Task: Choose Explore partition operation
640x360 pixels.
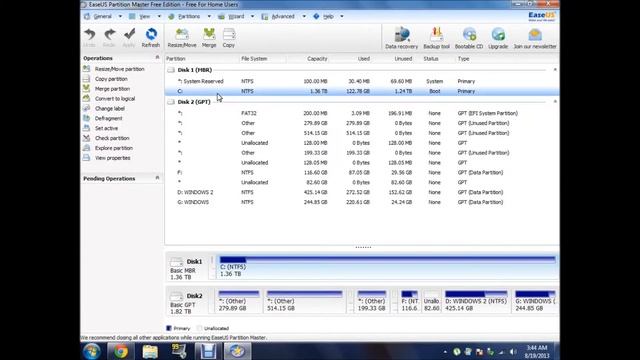Action: point(113,148)
